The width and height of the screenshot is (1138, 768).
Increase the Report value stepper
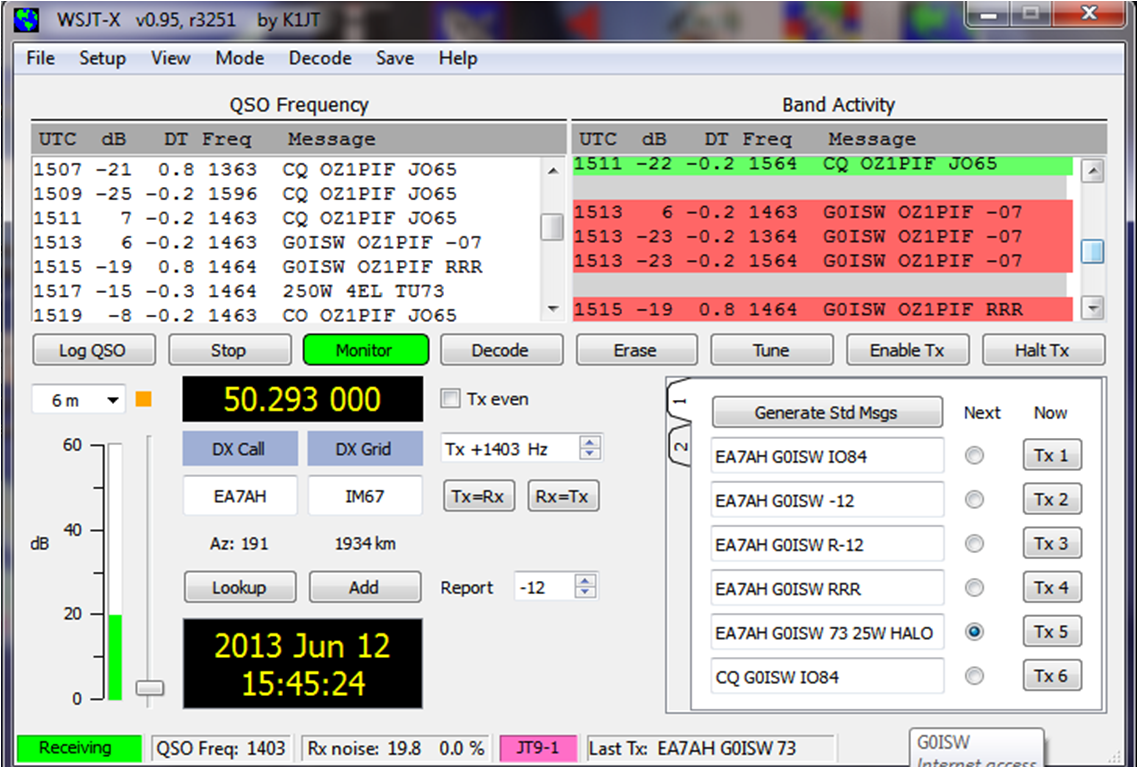585,580
